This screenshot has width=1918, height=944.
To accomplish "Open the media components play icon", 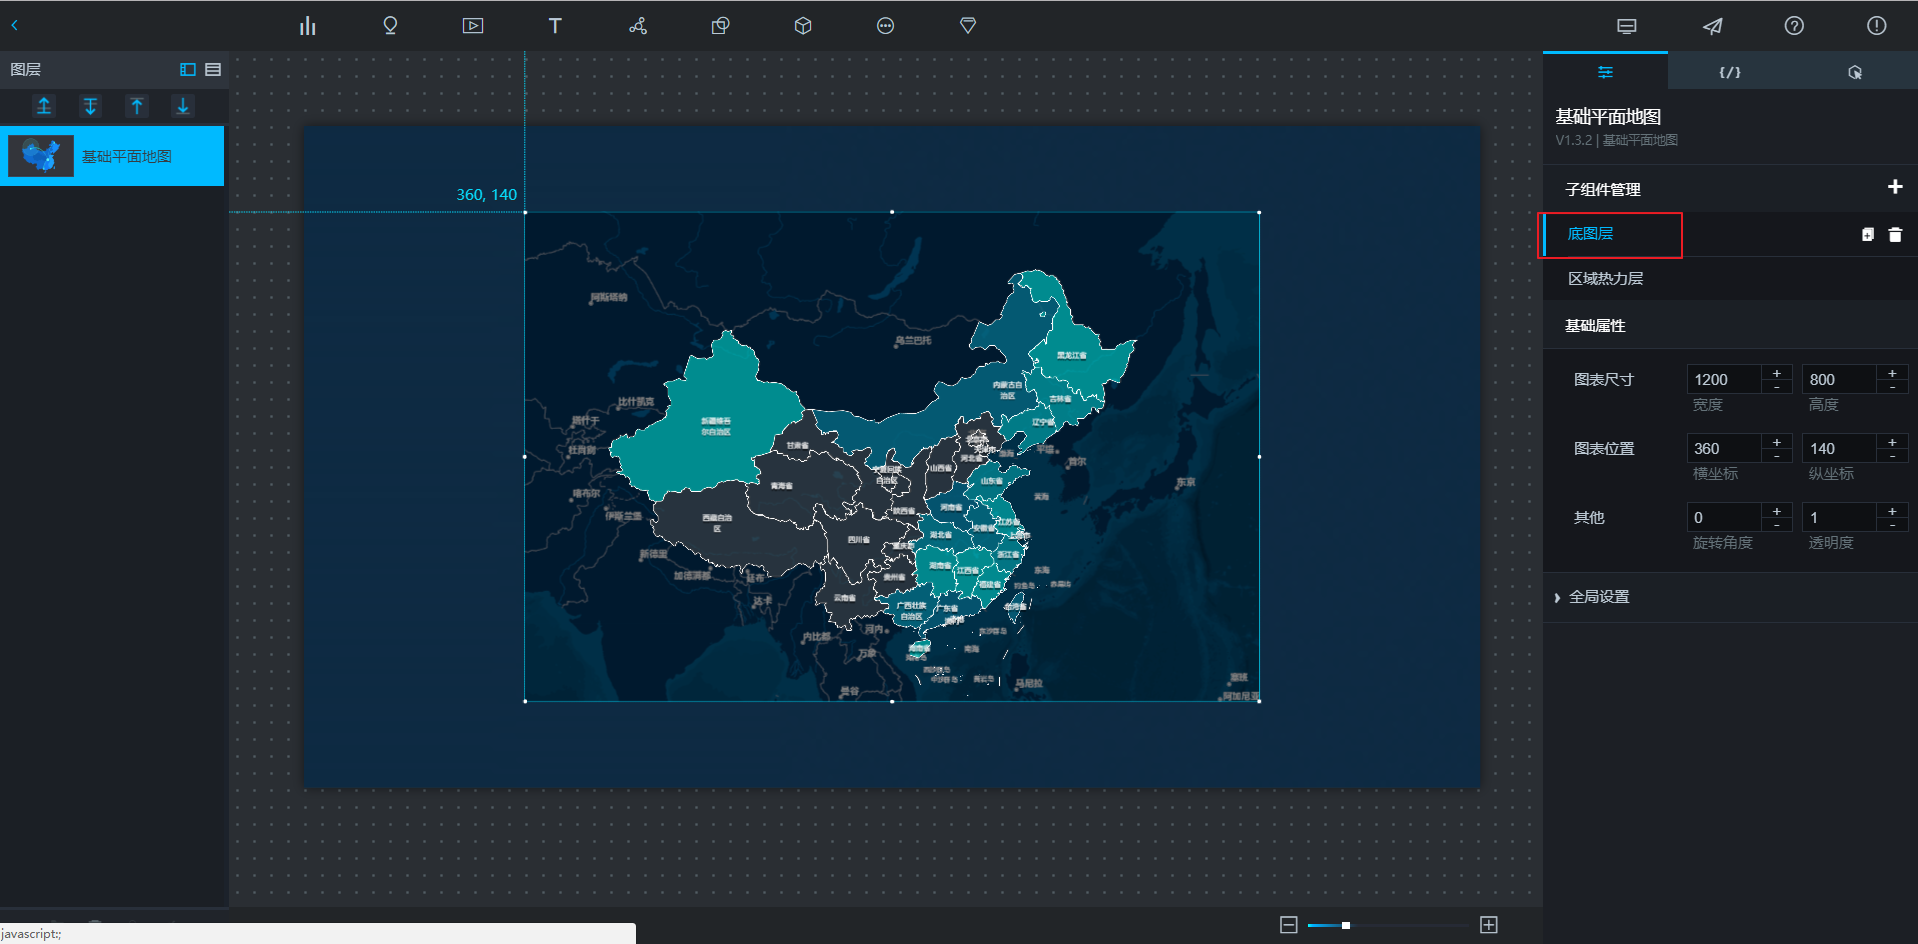I will pyautogui.click(x=473, y=26).
